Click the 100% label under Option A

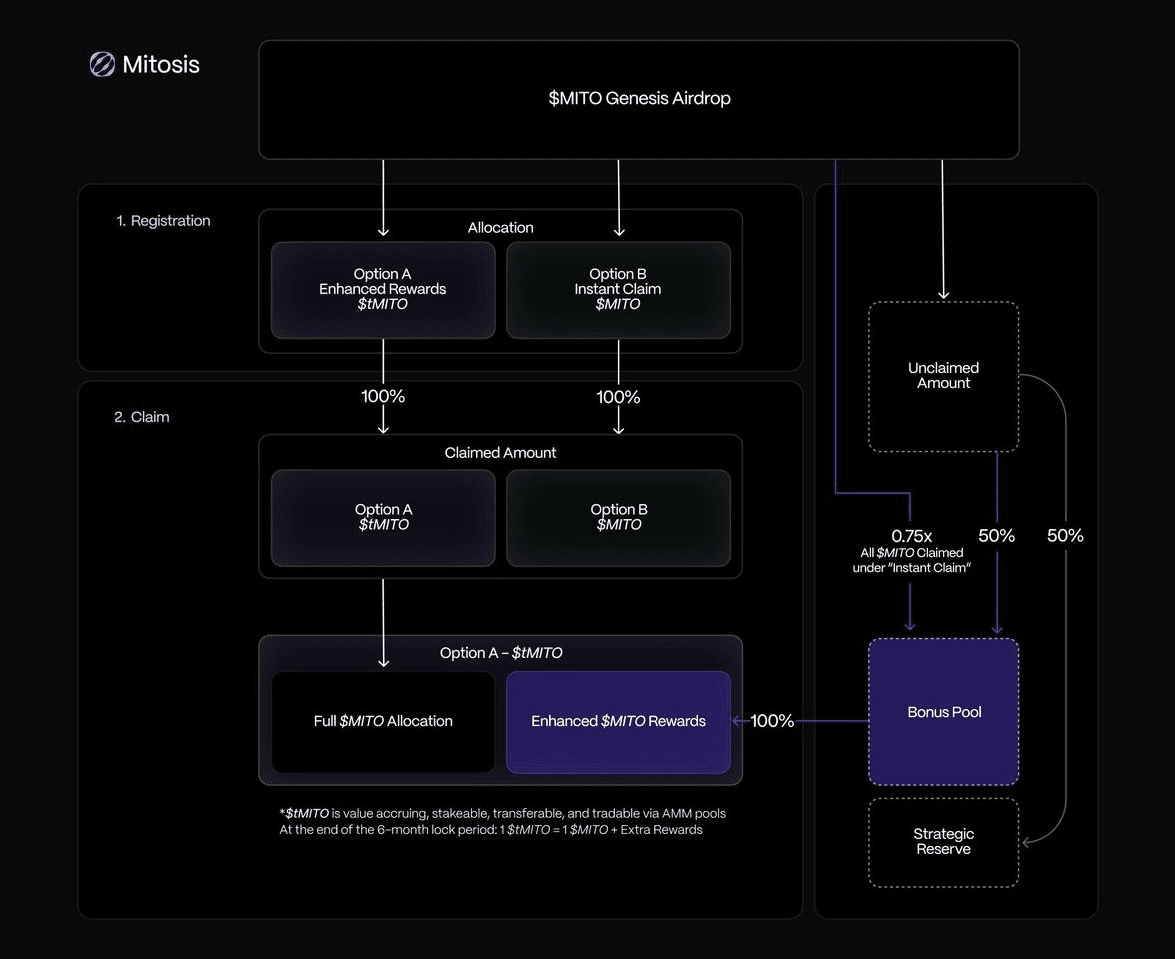coord(383,396)
